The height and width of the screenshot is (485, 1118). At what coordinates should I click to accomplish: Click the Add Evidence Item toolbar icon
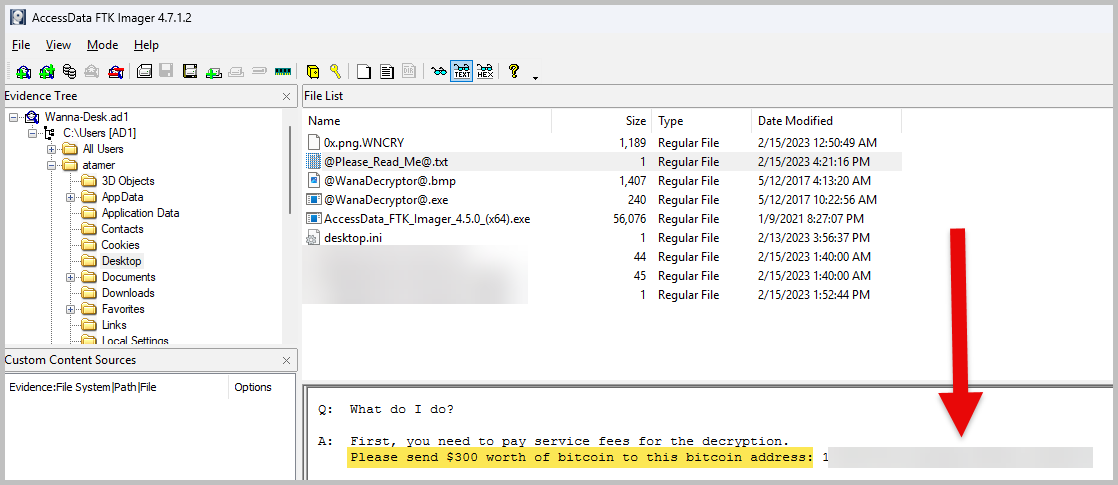(22, 71)
